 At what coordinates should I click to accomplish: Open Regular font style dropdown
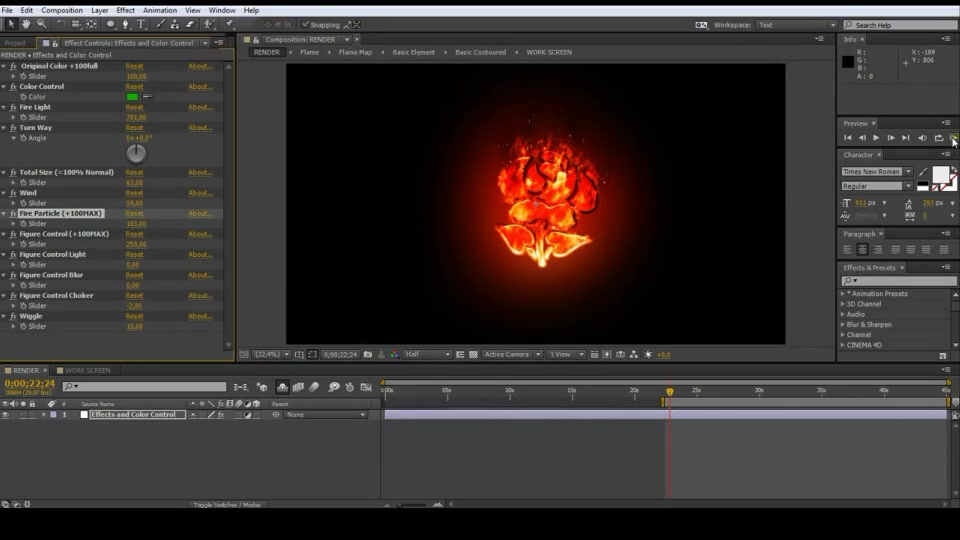click(x=877, y=186)
